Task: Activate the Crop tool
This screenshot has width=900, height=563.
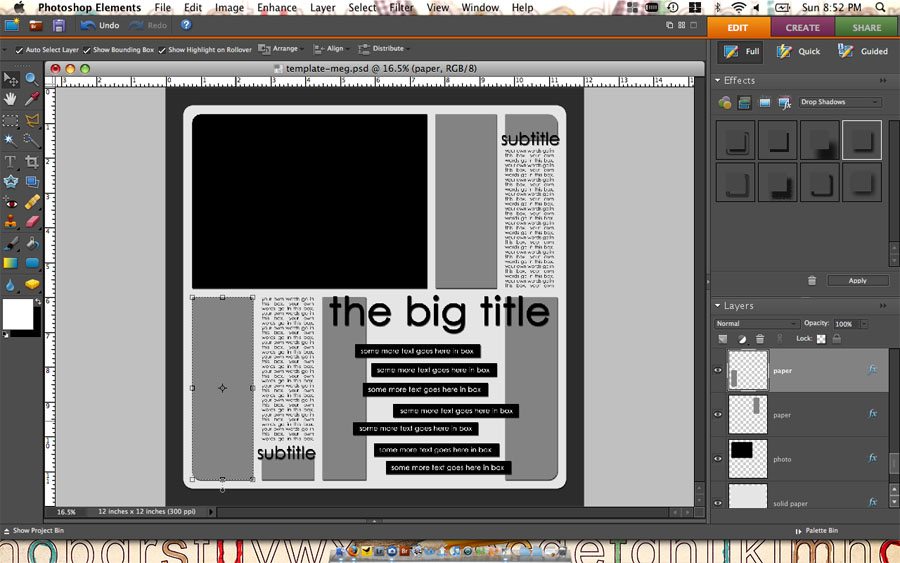Action: [x=32, y=161]
